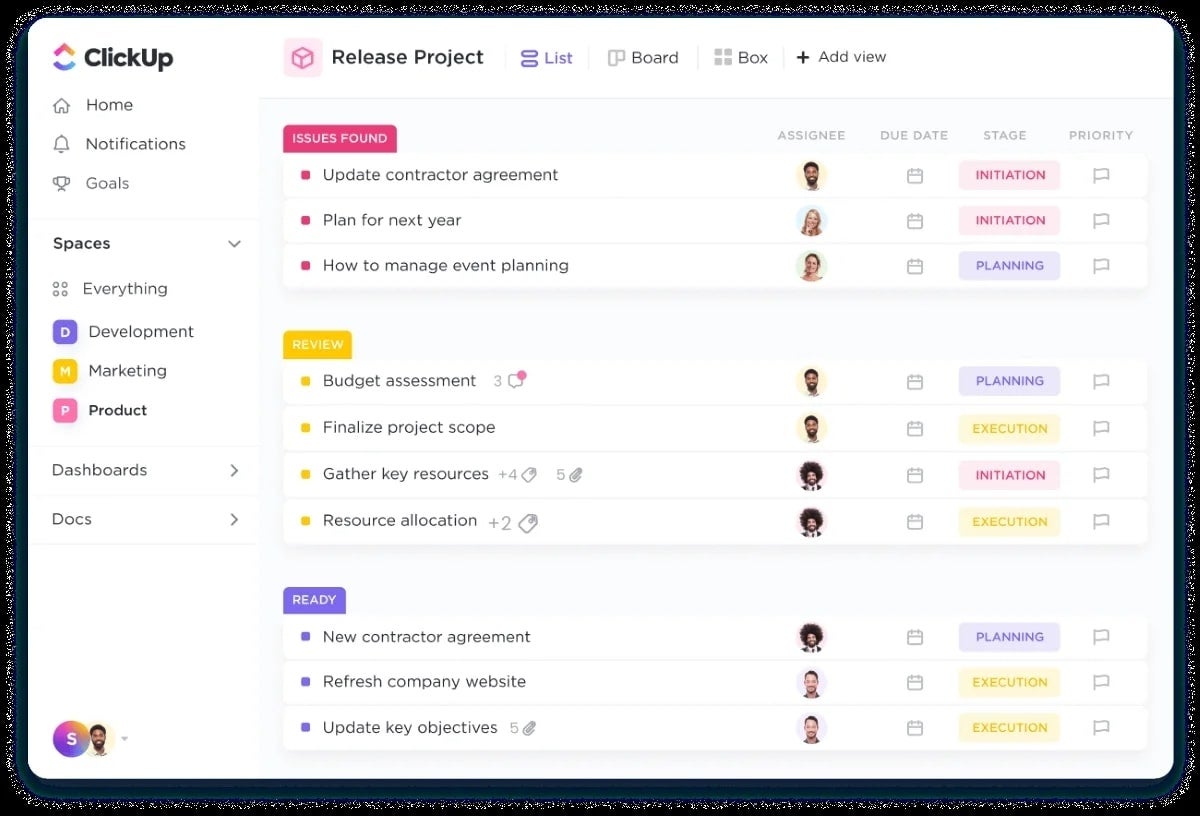Open task Refresh company website
The image size is (1200, 816).
(424, 682)
